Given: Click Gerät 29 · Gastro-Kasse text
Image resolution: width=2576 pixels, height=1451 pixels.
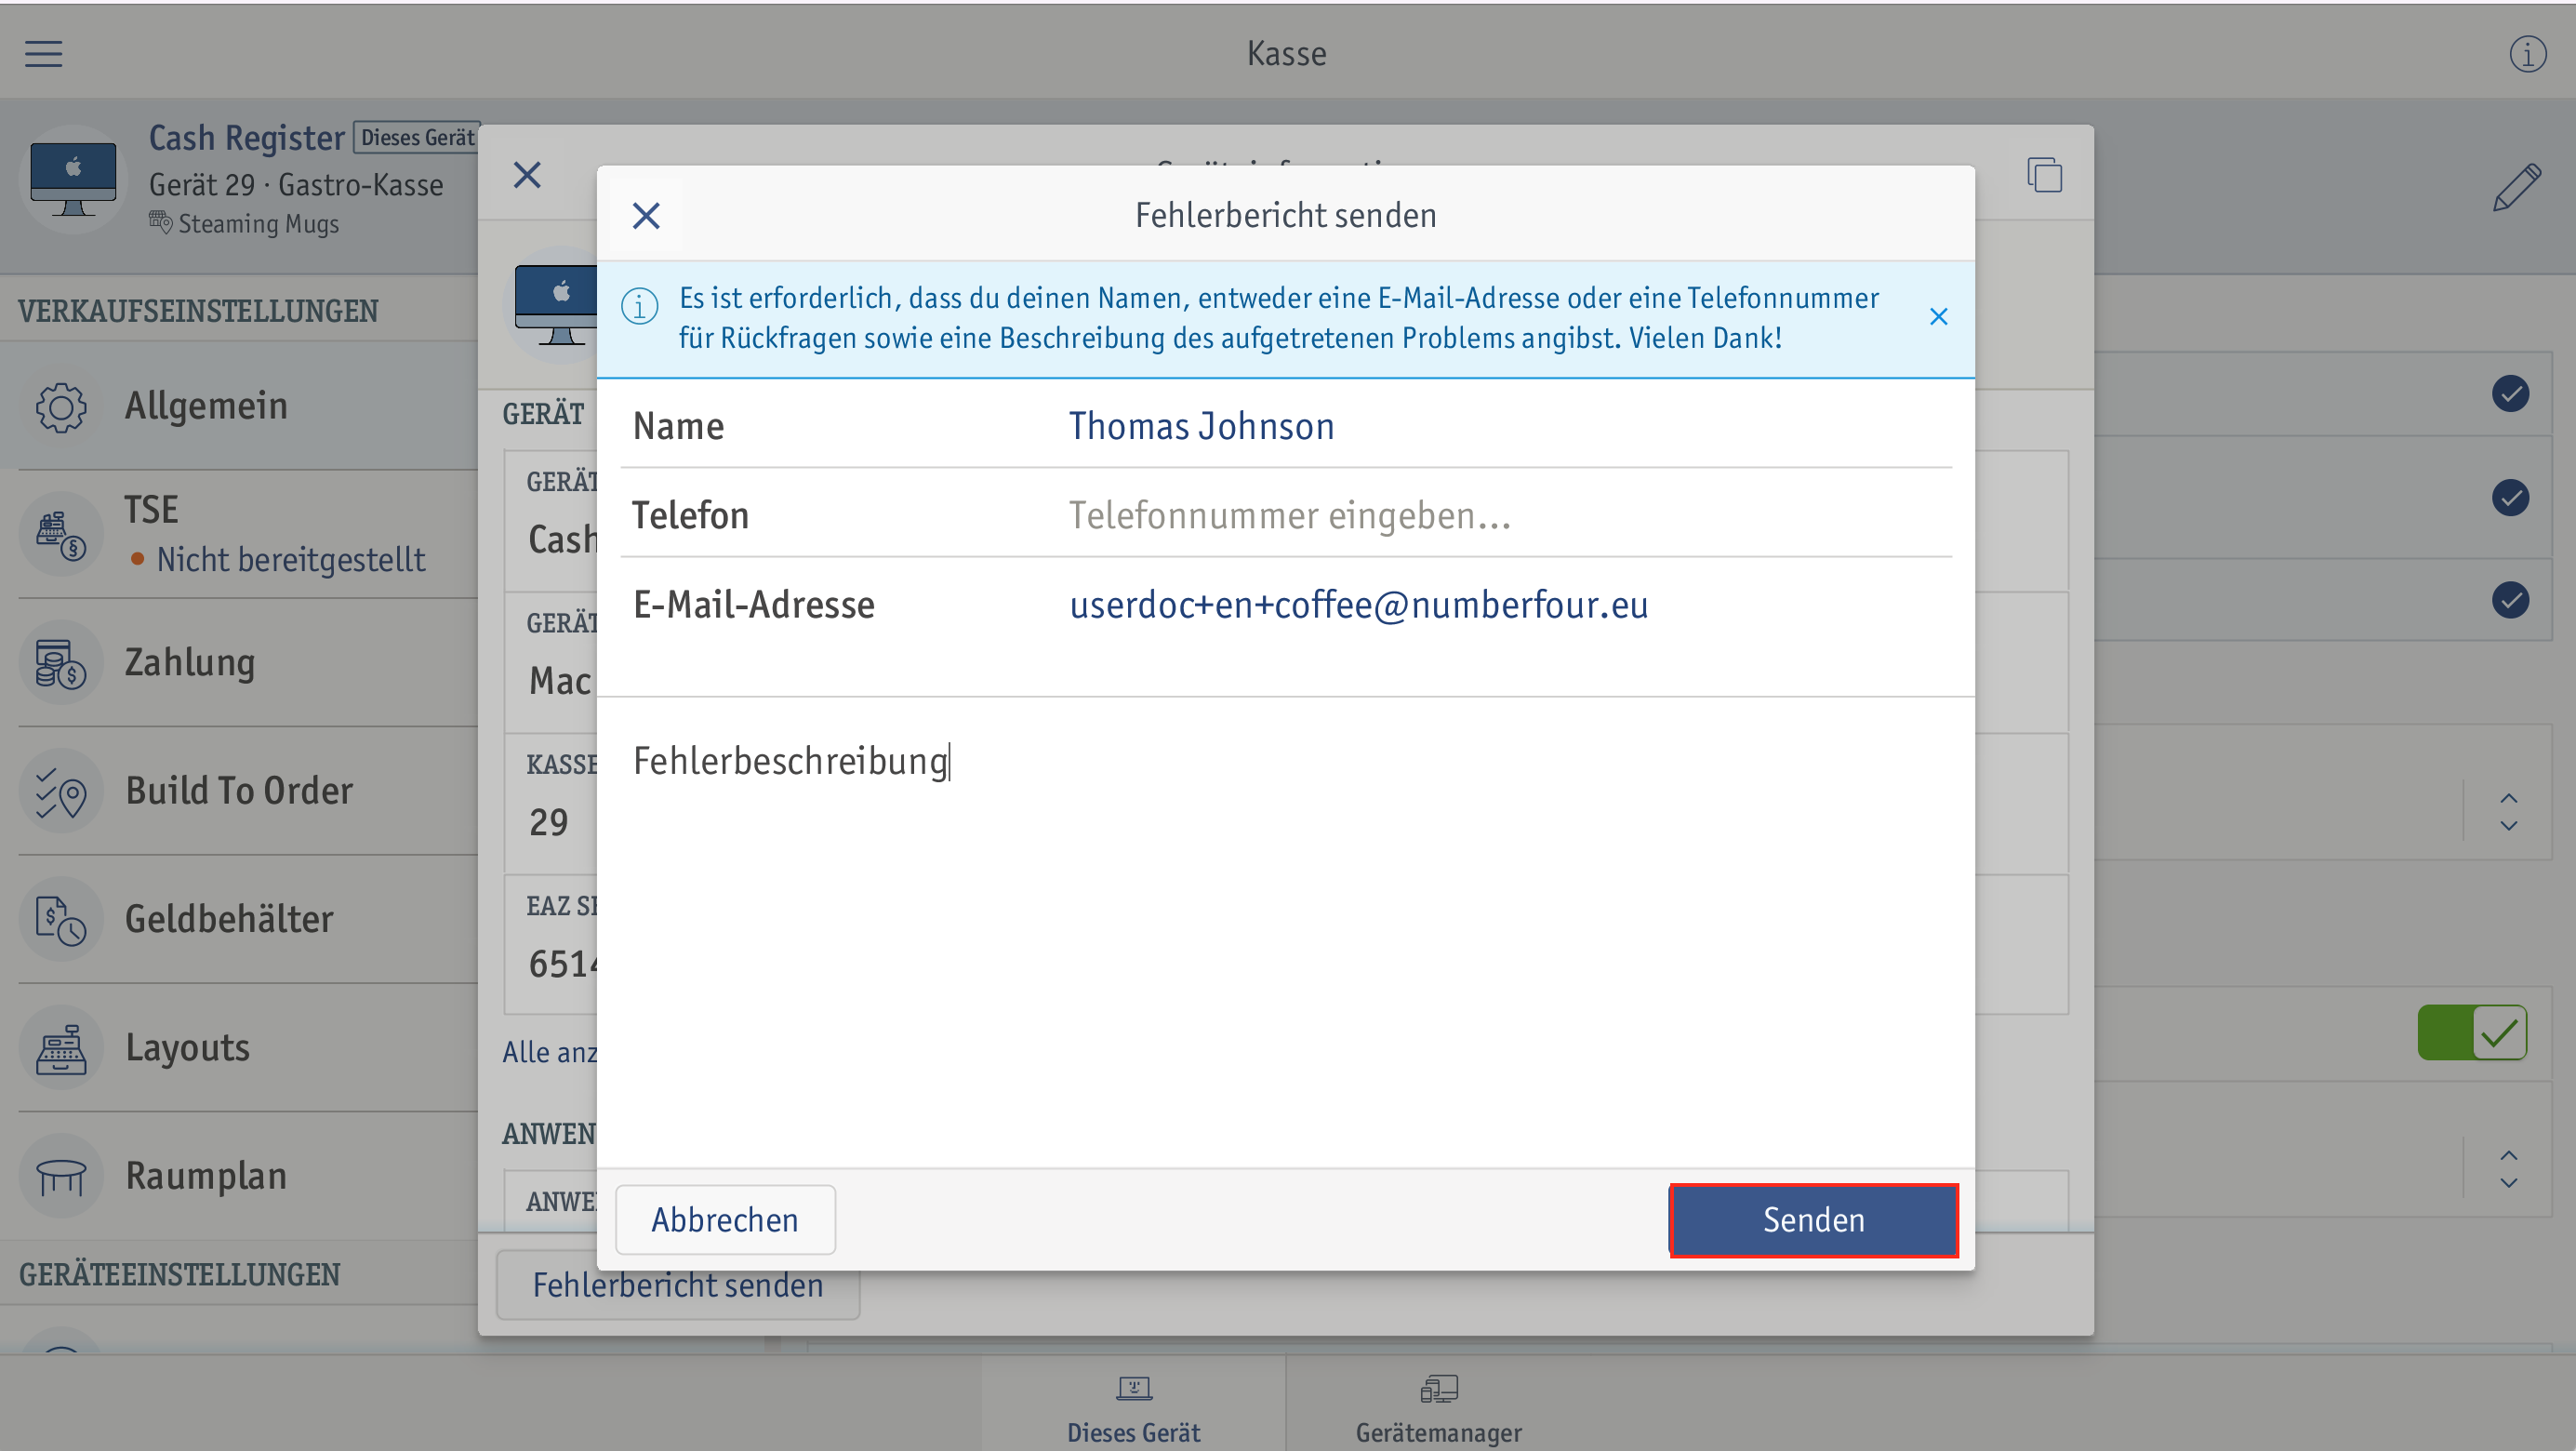Looking at the screenshot, I should 296,185.
